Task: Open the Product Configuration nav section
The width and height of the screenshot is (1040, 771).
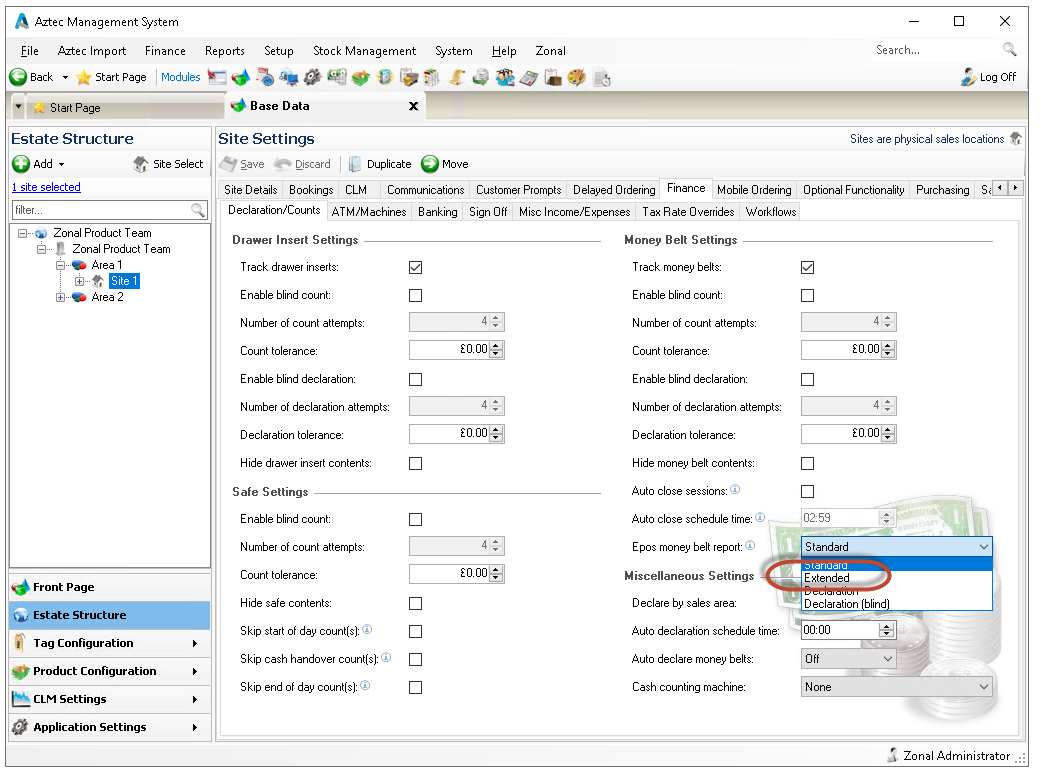Action: (109, 671)
